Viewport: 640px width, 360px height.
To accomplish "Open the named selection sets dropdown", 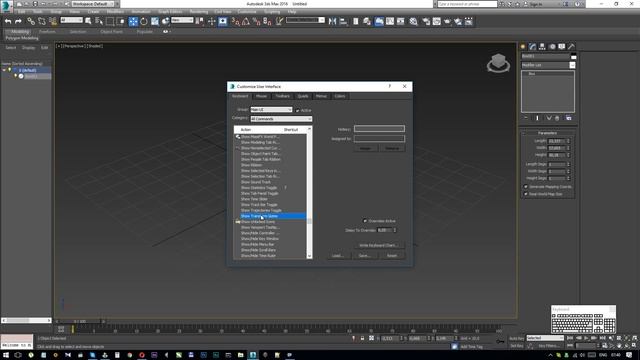I will (x=305, y=20).
